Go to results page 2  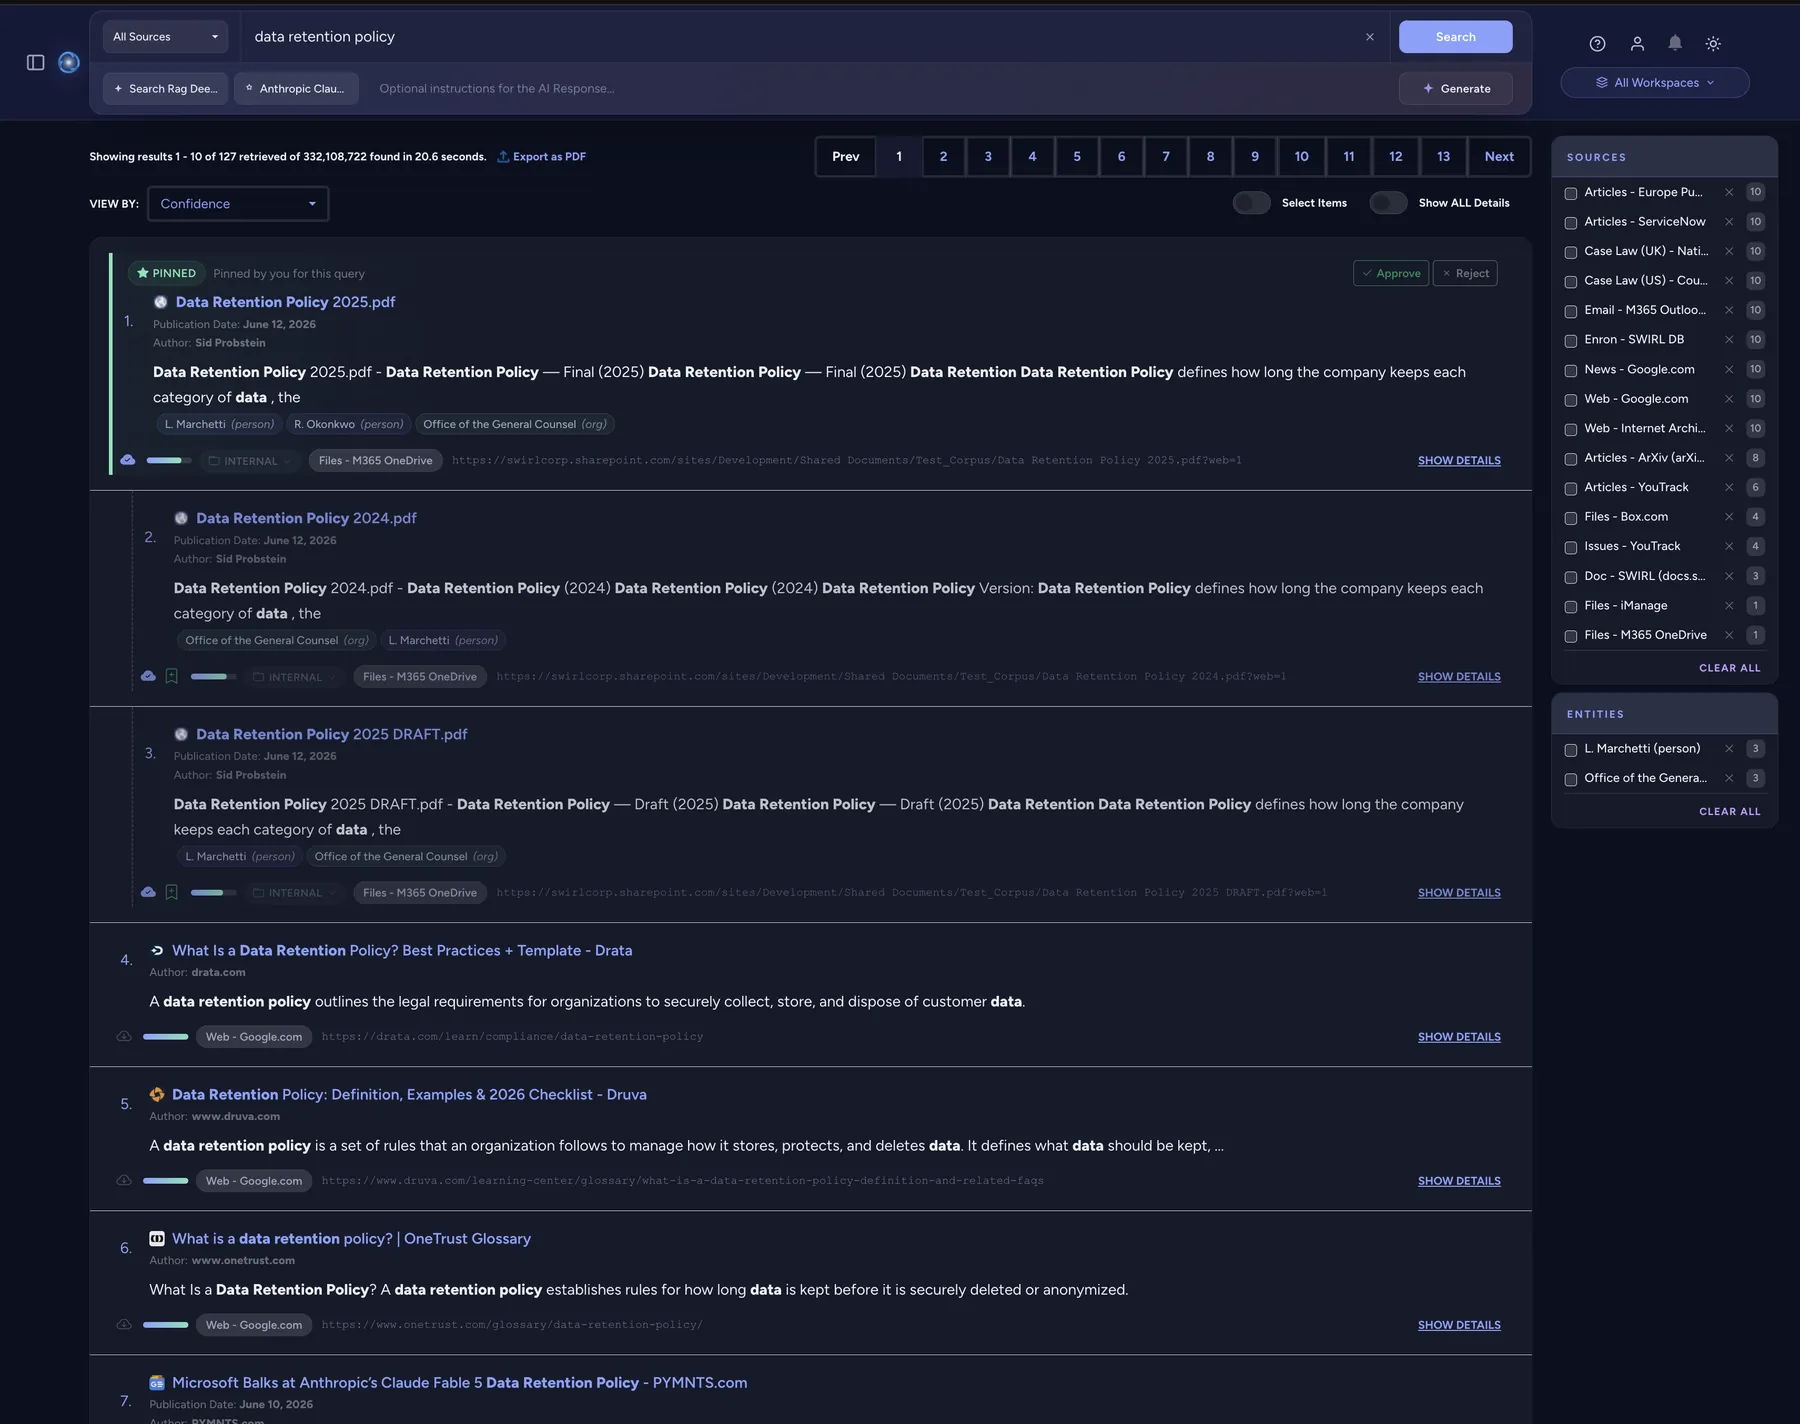[943, 157]
